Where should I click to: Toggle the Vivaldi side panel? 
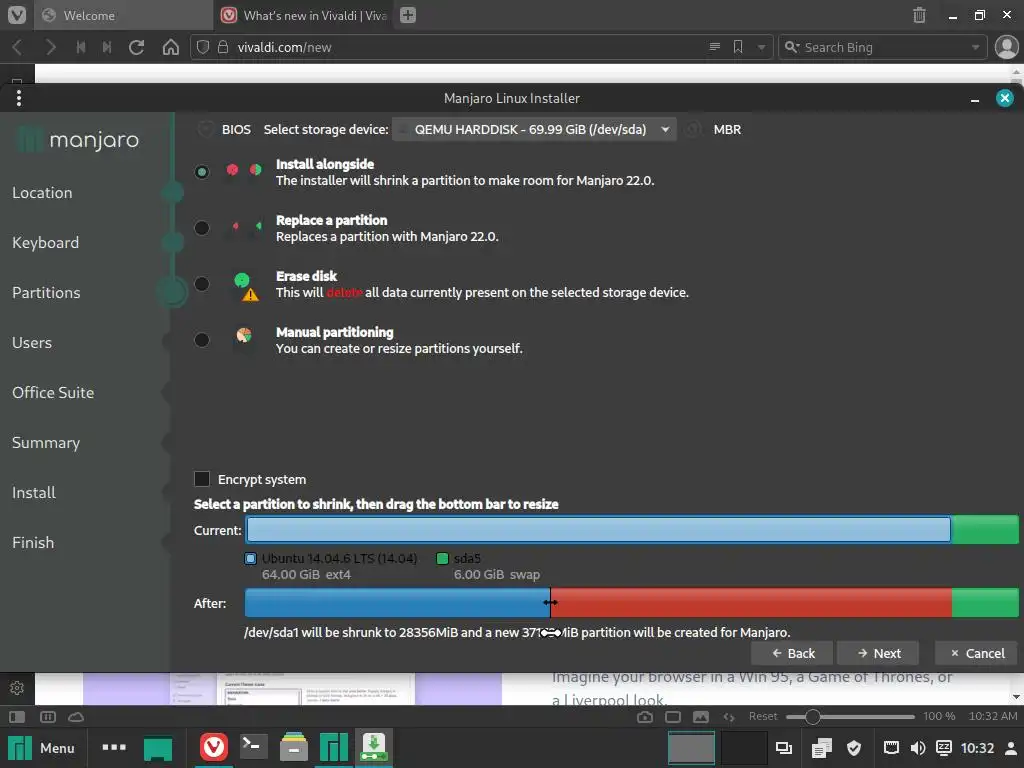click(17, 716)
